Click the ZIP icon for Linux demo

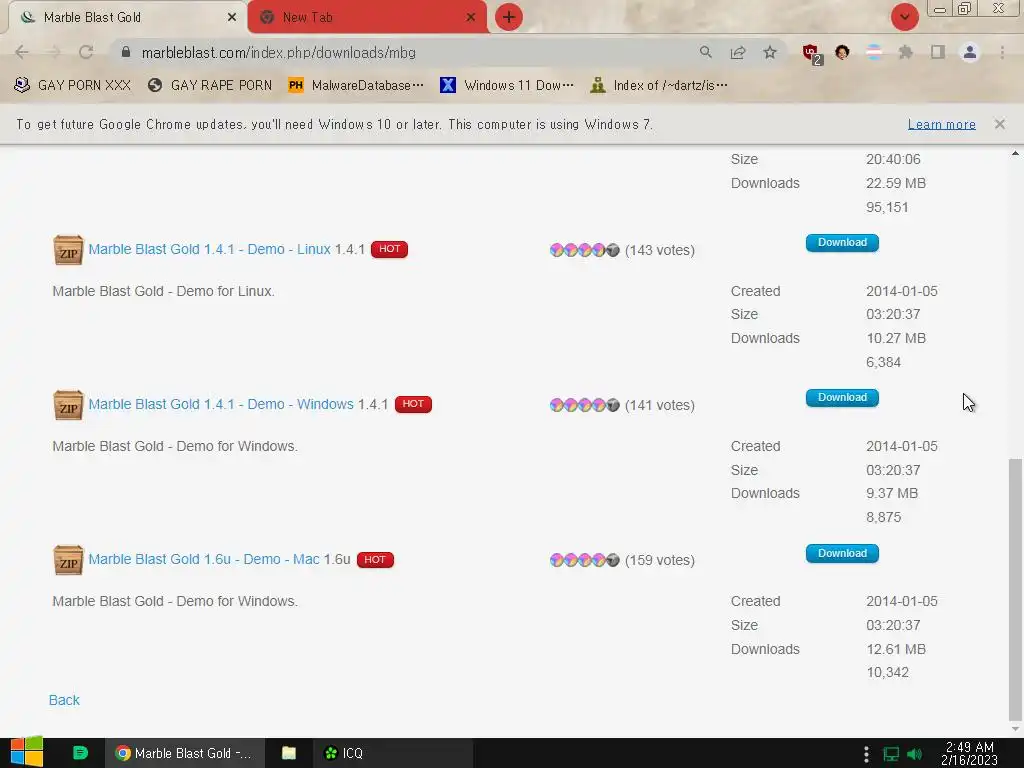tap(68, 250)
